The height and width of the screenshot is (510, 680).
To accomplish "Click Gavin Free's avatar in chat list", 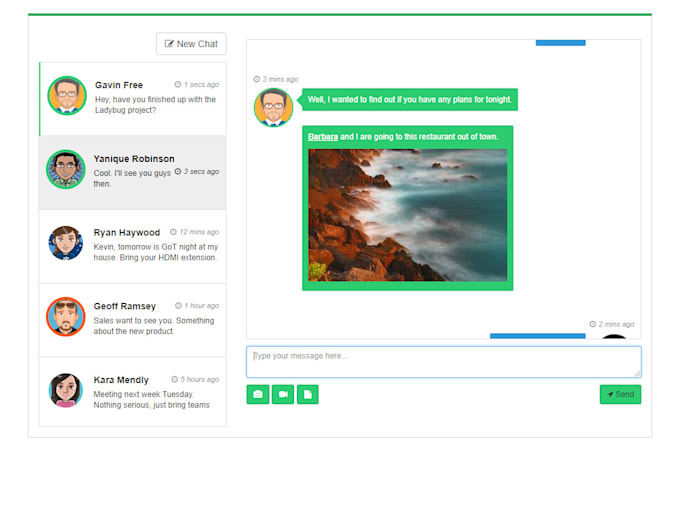I will point(67,95).
